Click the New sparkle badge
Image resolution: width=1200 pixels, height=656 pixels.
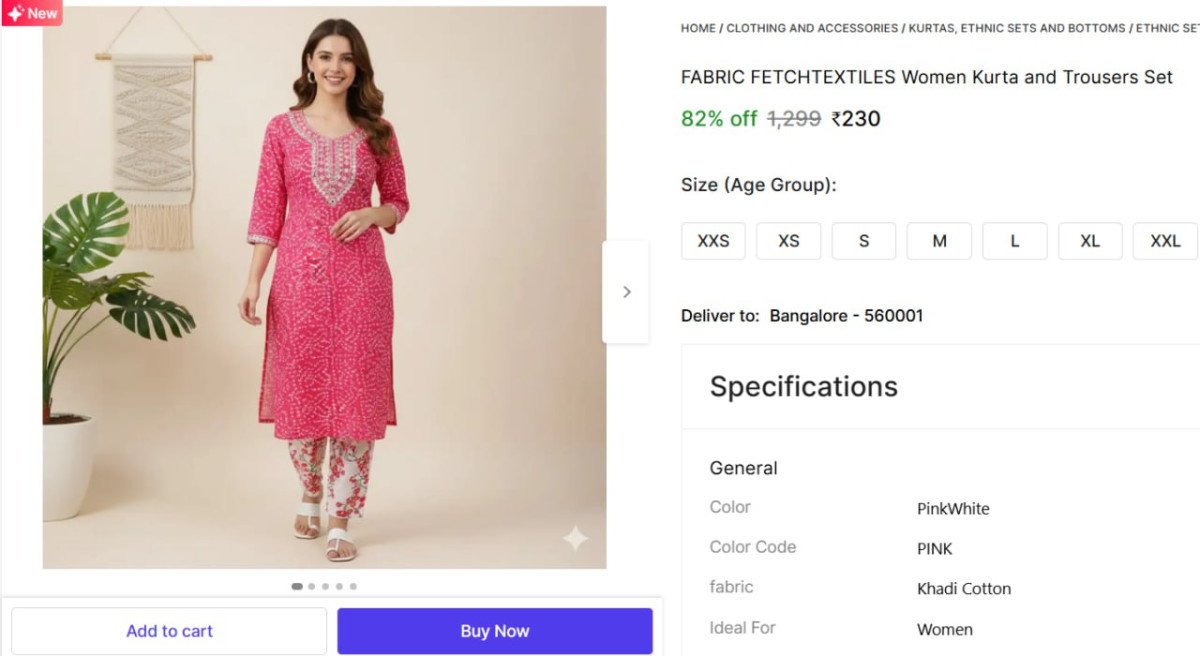pyautogui.click(x=32, y=13)
